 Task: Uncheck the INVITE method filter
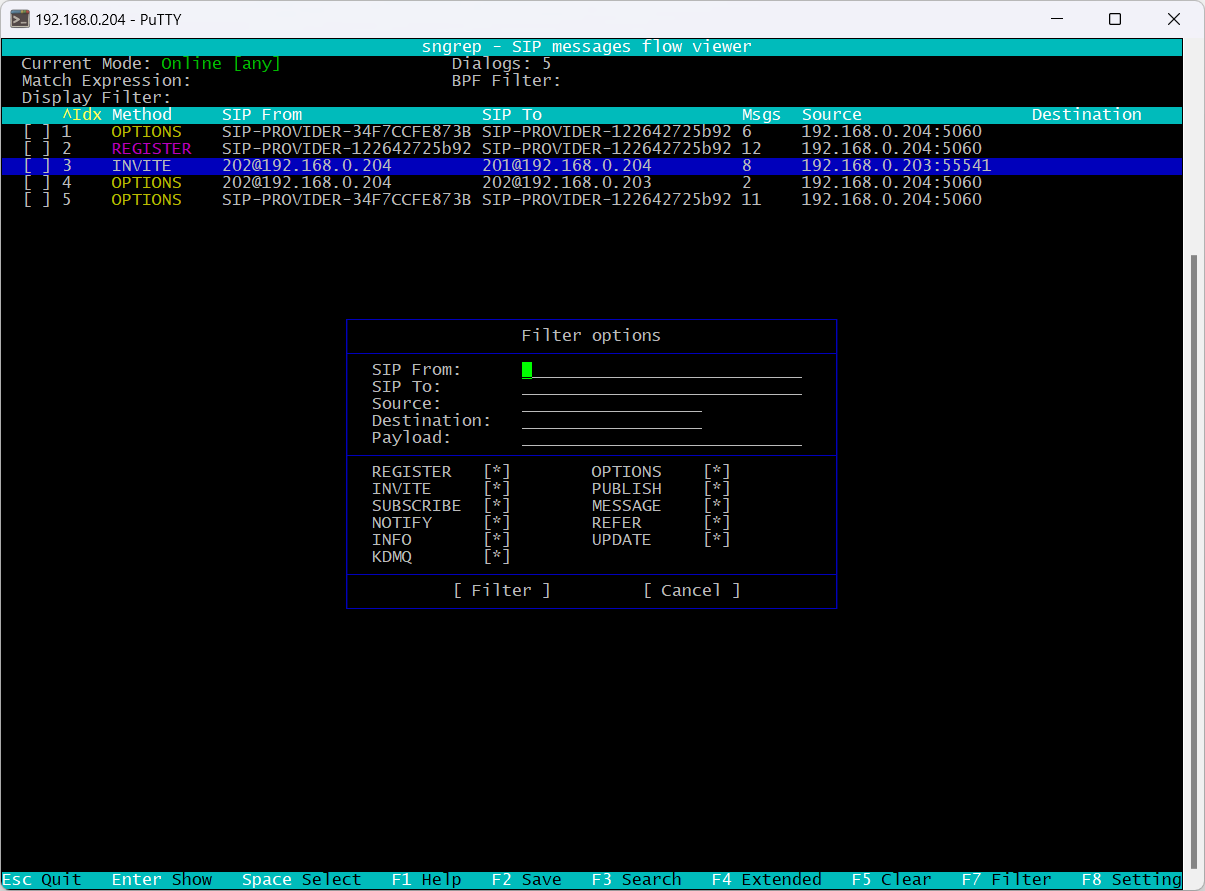click(x=497, y=489)
